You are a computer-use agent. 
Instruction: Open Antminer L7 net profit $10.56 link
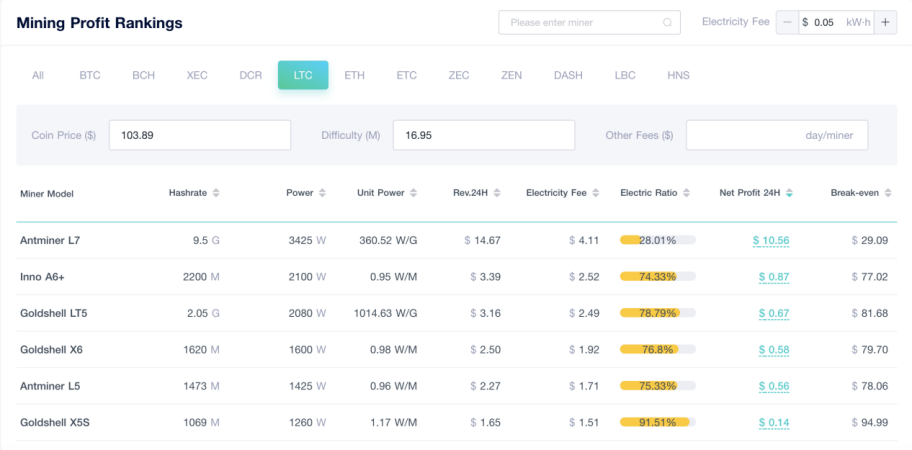(x=771, y=241)
